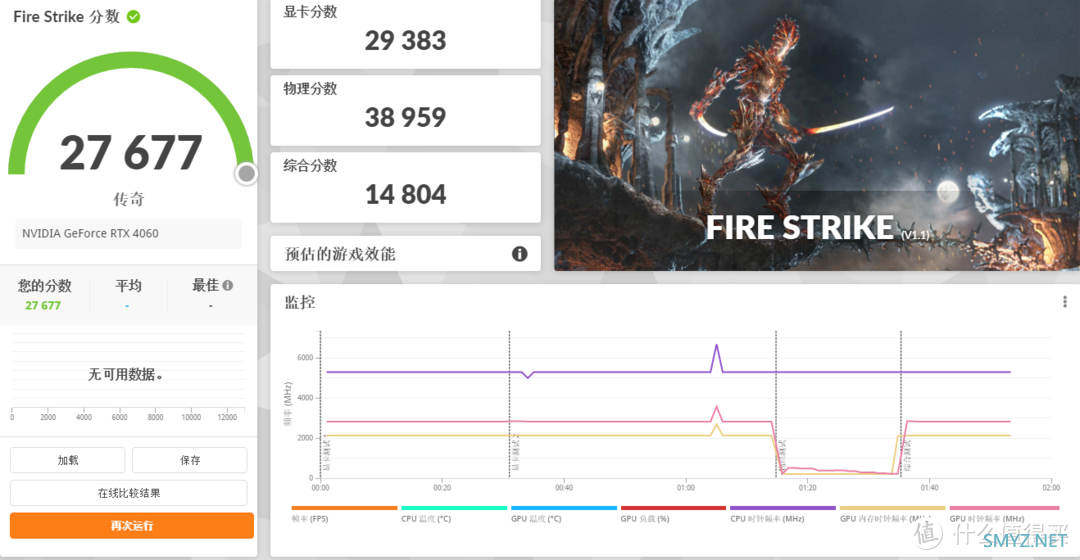Image resolution: width=1080 pixels, height=560 pixels.
Task: Click the 显卡测试 2 dashed marker line
Action: coord(510,403)
